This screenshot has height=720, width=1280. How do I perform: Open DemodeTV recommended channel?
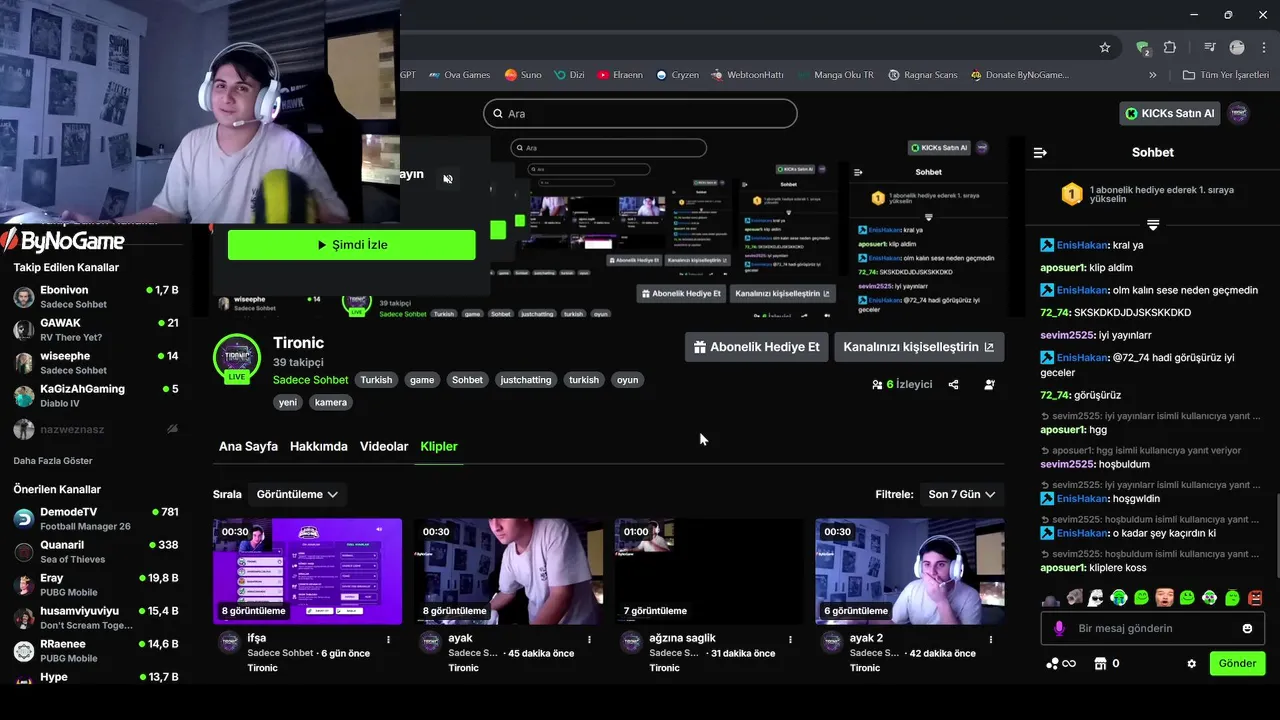point(95,519)
